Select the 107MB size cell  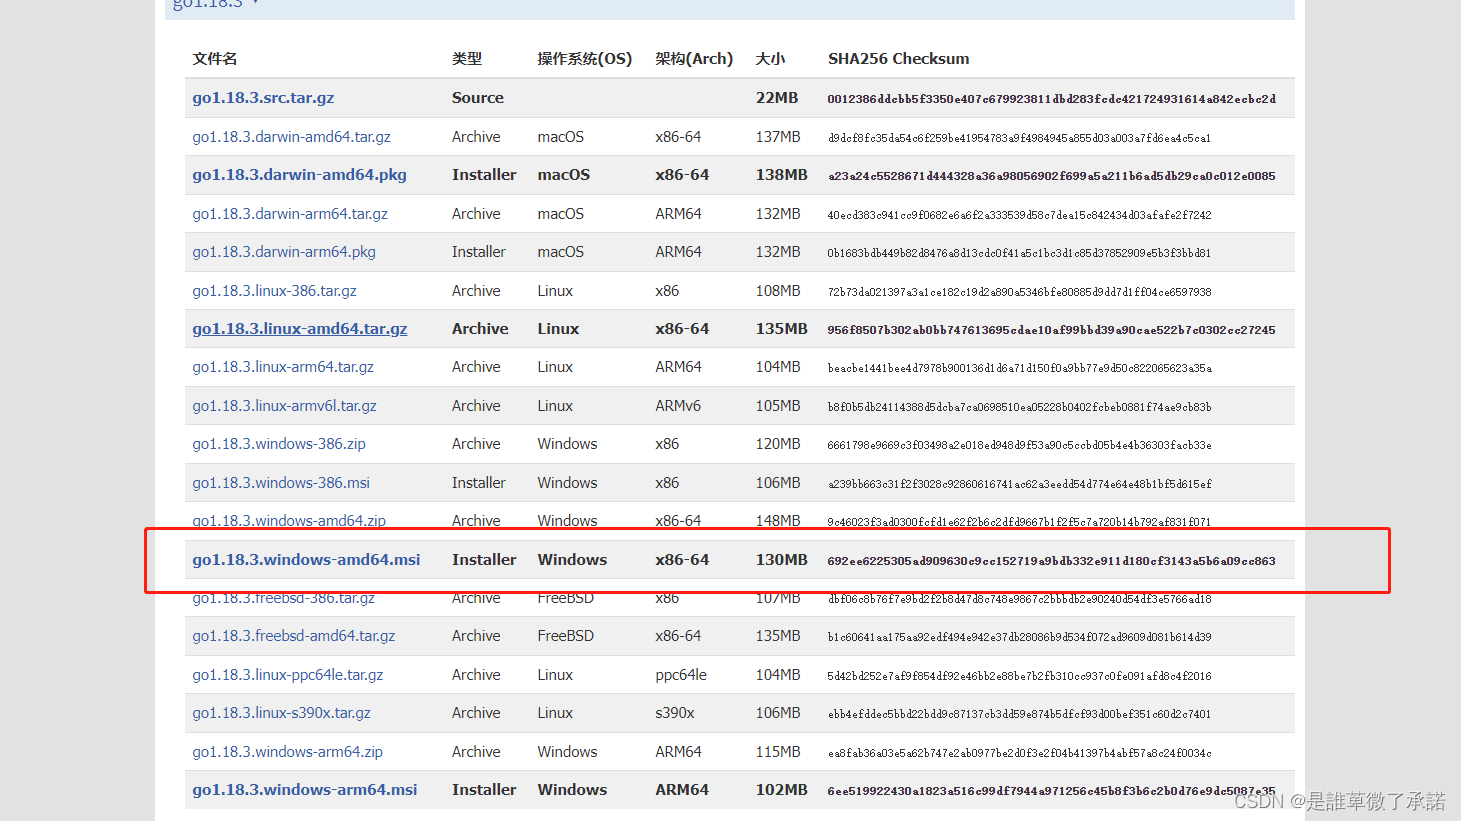pos(778,598)
